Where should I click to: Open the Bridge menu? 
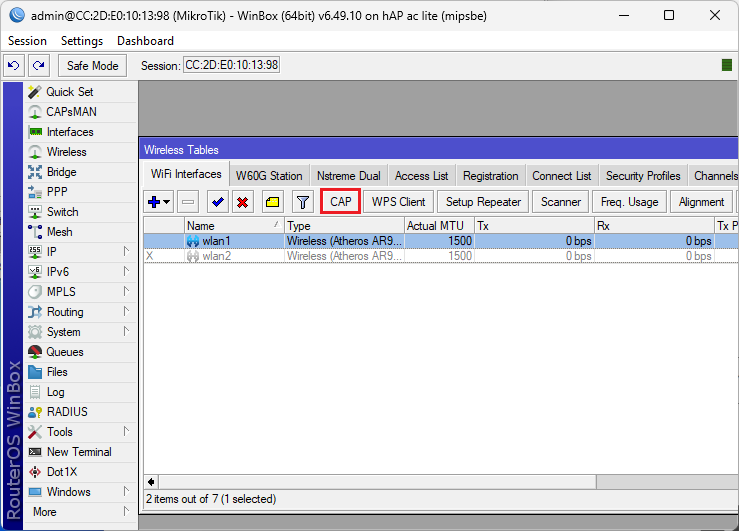click(x=80, y=172)
